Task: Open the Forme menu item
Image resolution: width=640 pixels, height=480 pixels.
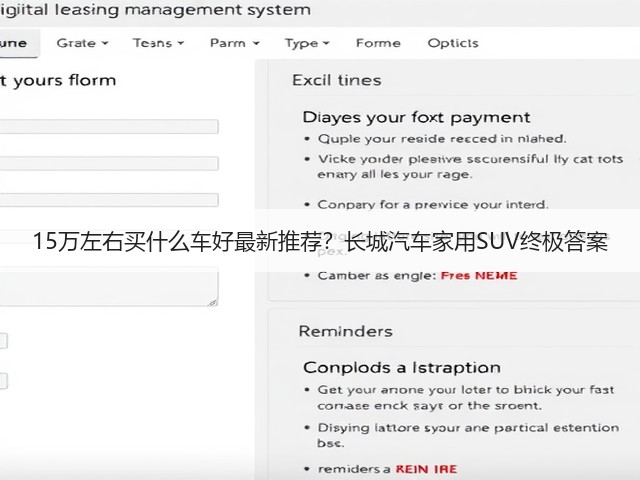Action: coord(378,43)
